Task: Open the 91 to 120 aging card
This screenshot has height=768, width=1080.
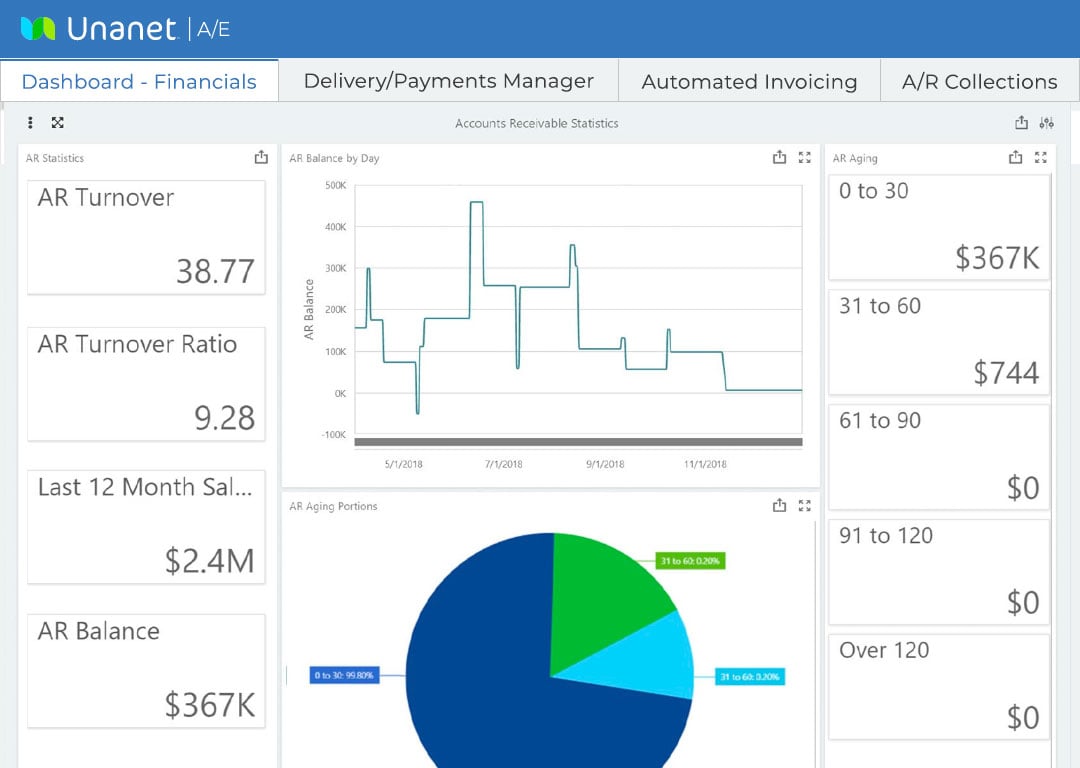Action: 939,572
